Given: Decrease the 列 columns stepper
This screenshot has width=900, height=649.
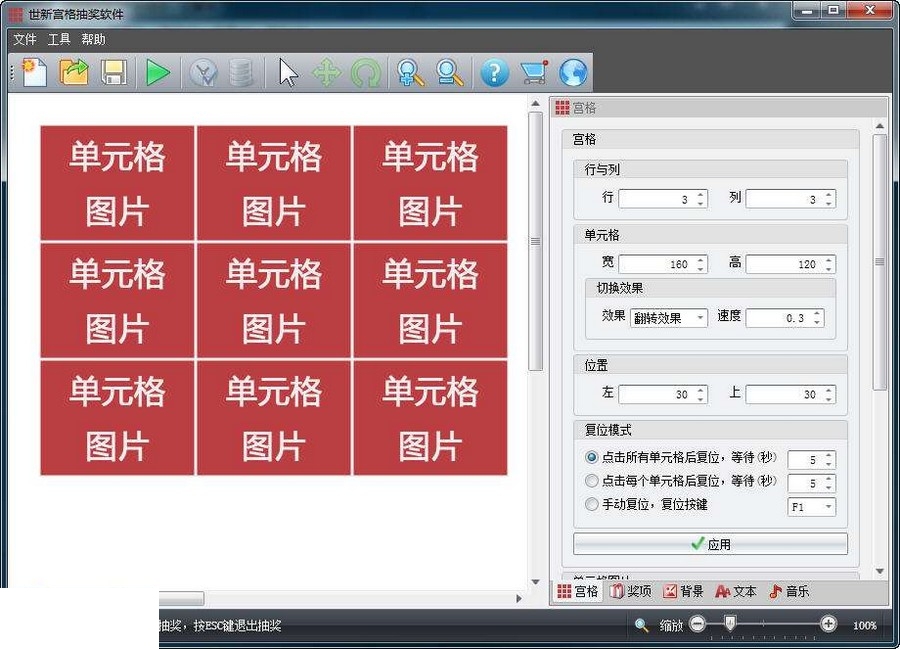Looking at the screenshot, I should coord(829,203).
